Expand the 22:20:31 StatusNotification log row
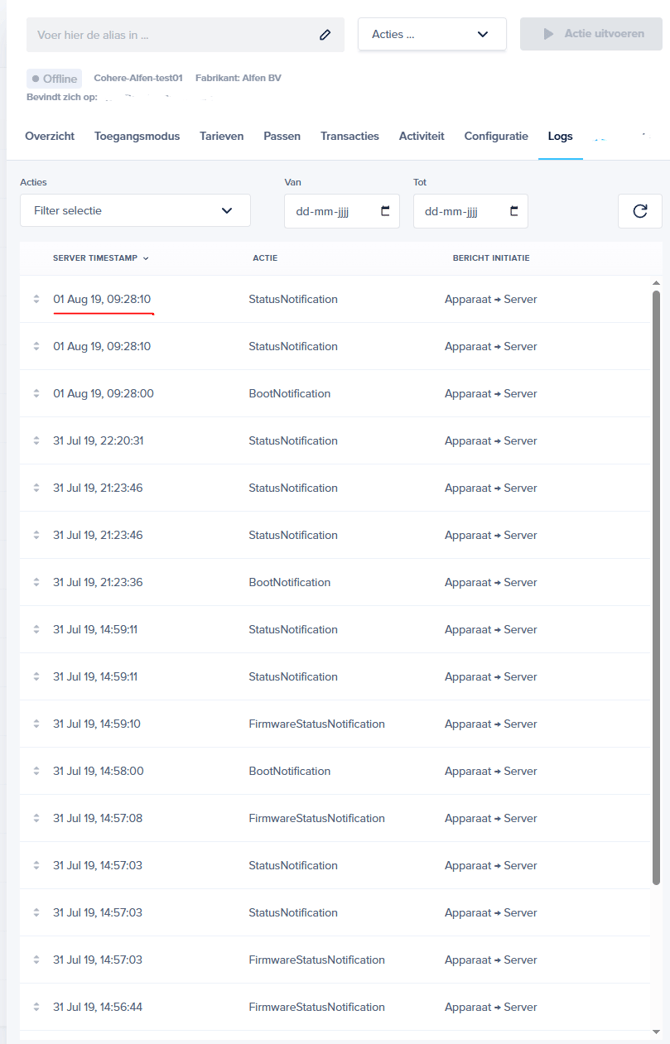This screenshot has height=1044, width=670. (x=37, y=441)
